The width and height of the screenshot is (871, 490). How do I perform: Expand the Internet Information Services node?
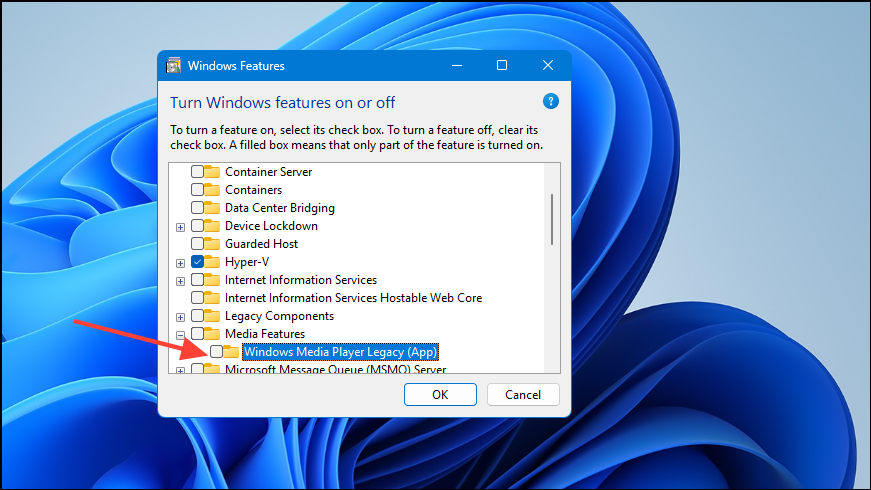pyautogui.click(x=181, y=281)
